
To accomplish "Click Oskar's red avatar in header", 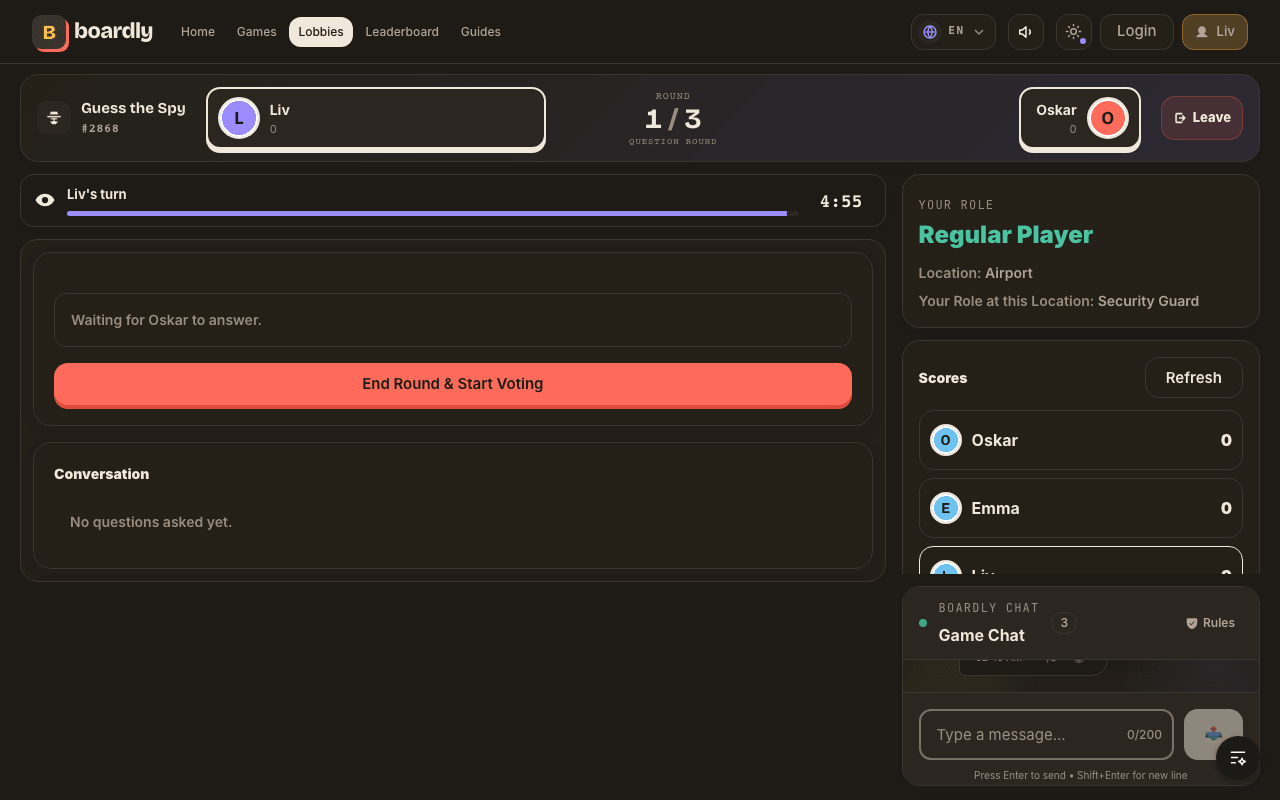I will (1108, 118).
